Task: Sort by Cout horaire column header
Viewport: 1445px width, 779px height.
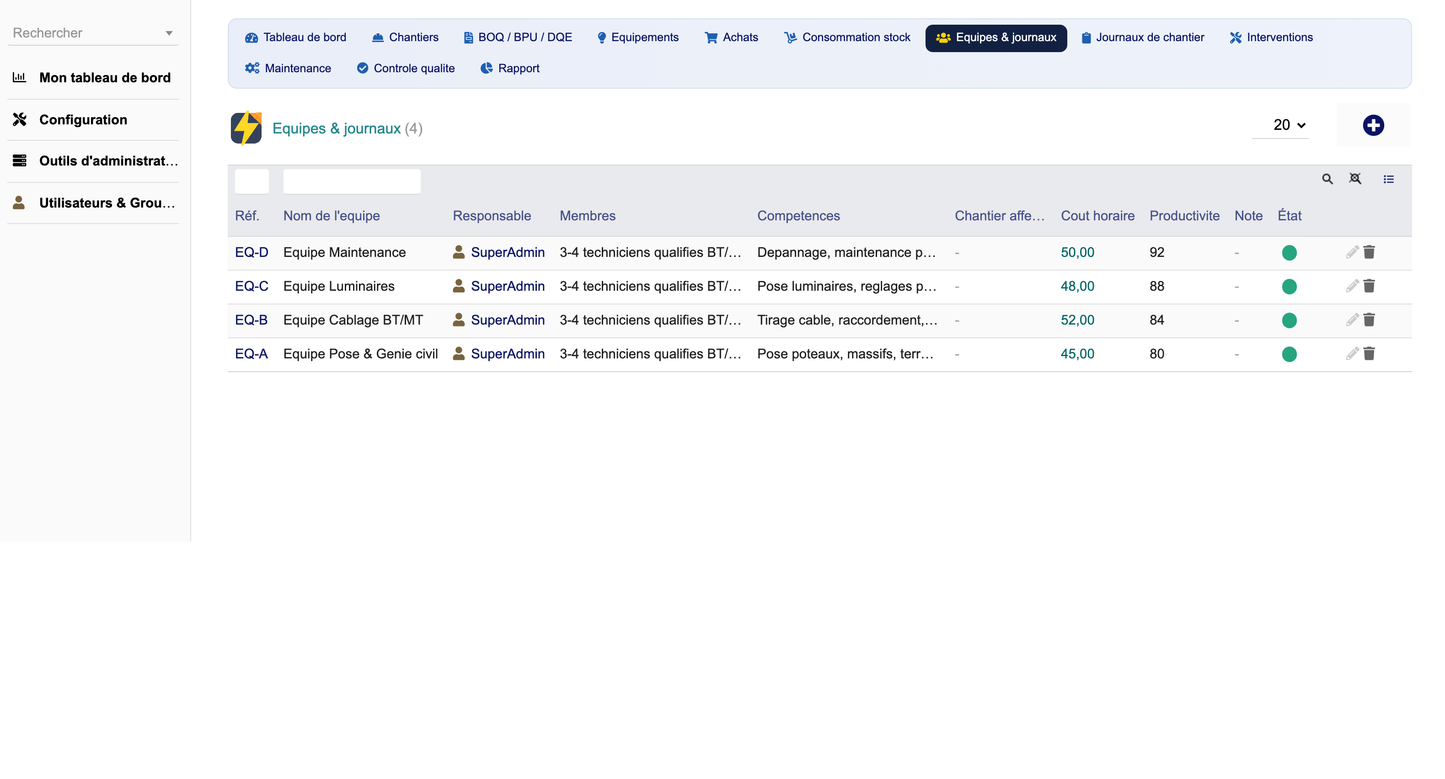Action: [1097, 216]
